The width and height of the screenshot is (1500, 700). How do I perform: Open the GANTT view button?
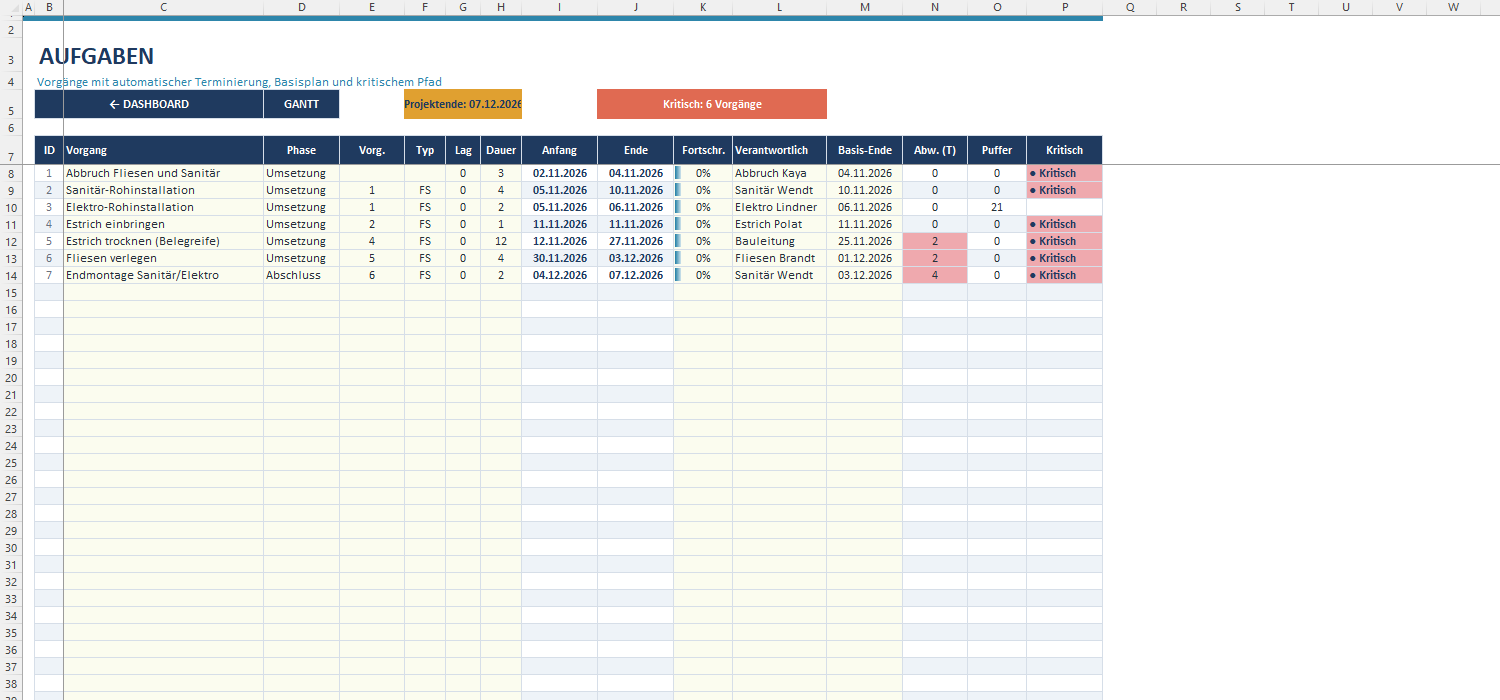[301, 104]
